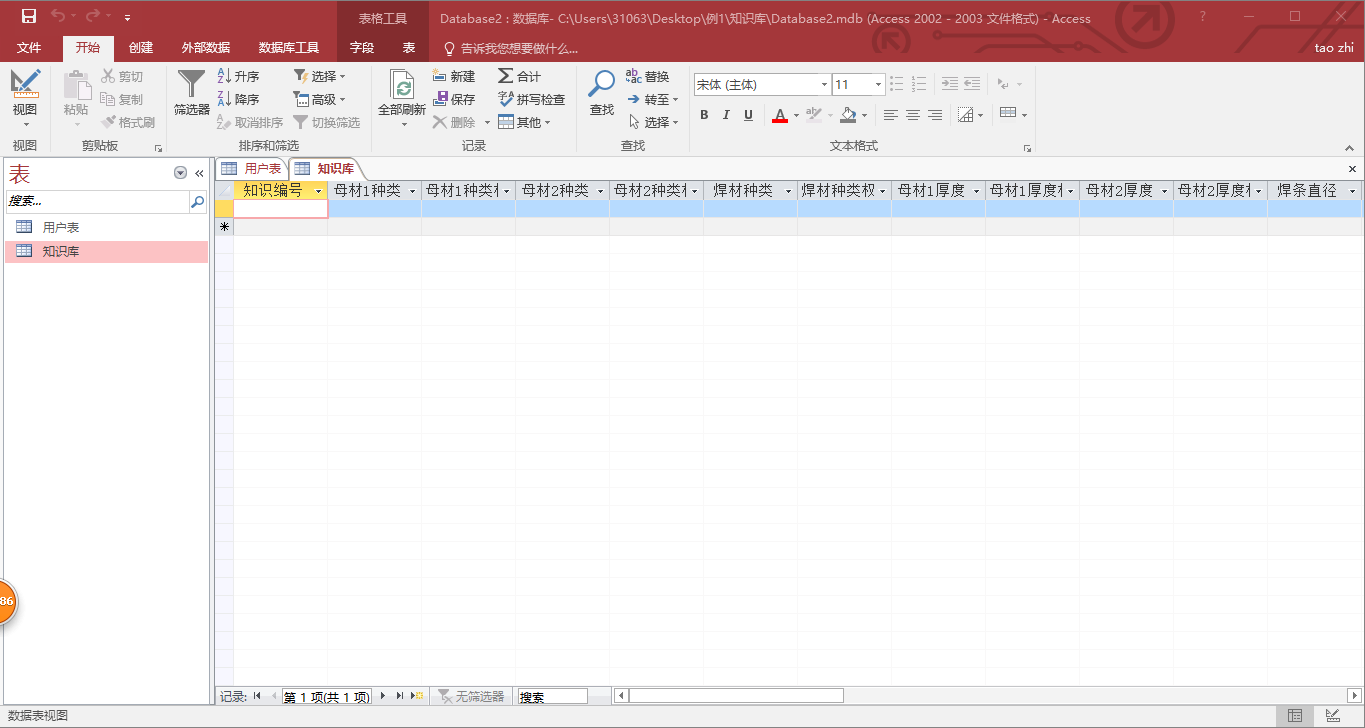Toggle italic text formatting

pyautogui.click(x=726, y=115)
